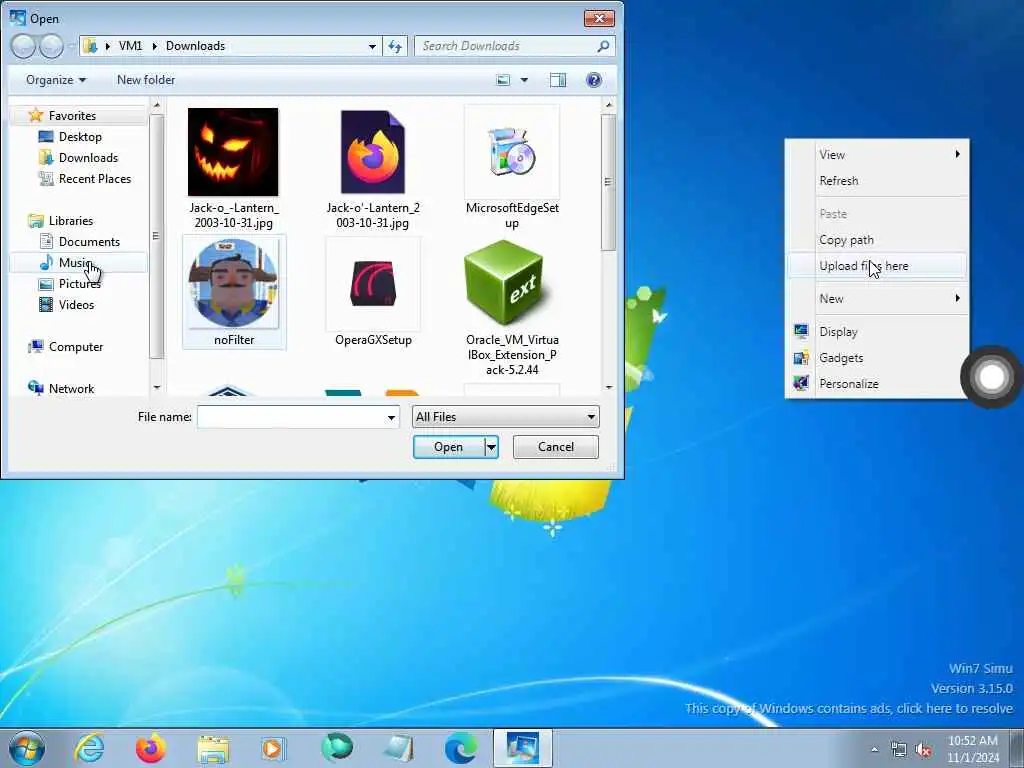Open New submenu in context menu
Viewport: 1024px width, 768px height.
pos(876,298)
